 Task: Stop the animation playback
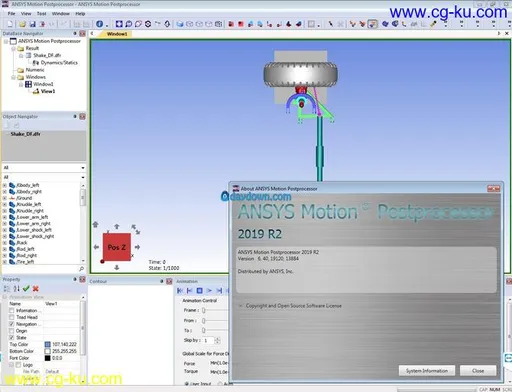tap(199, 291)
